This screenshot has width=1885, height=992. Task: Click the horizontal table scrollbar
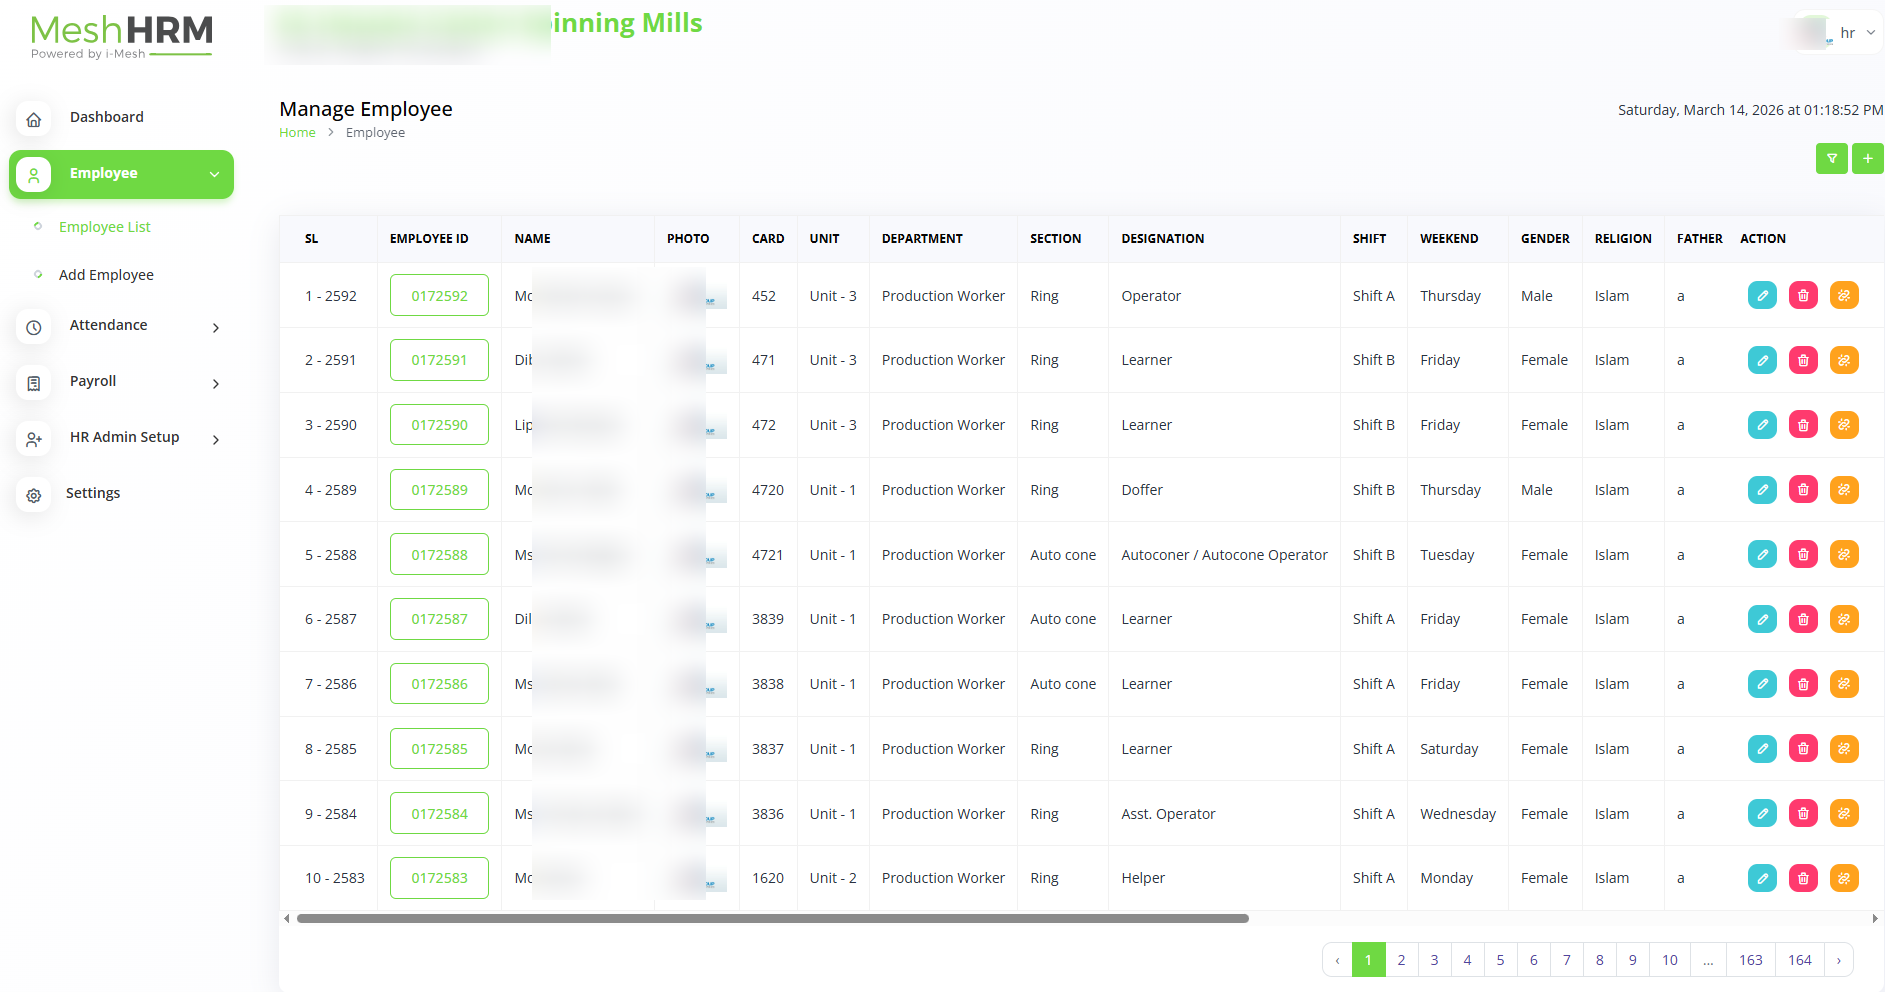click(x=772, y=918)
